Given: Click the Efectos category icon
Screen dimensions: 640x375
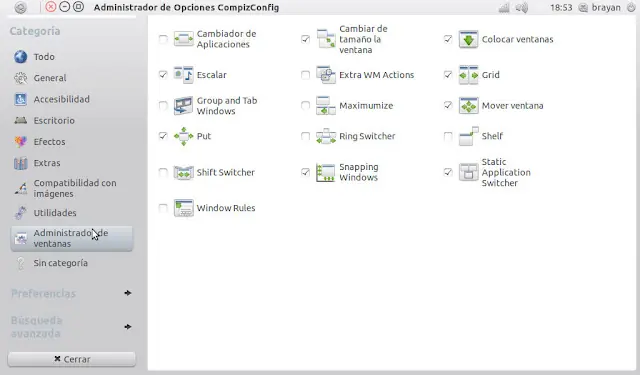Looking at the screenshot, I should pyautogui.click(x=20, y=142).
